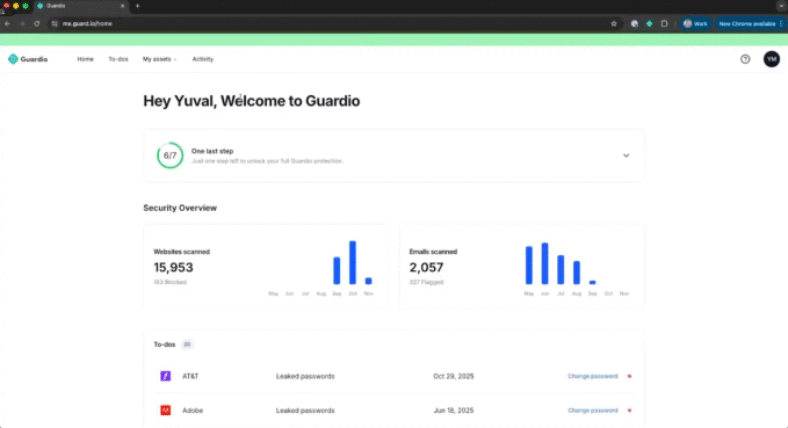Open the Activity nav item
The width and height of the screenshot is (788, 428).
click(x=202, y=59)
